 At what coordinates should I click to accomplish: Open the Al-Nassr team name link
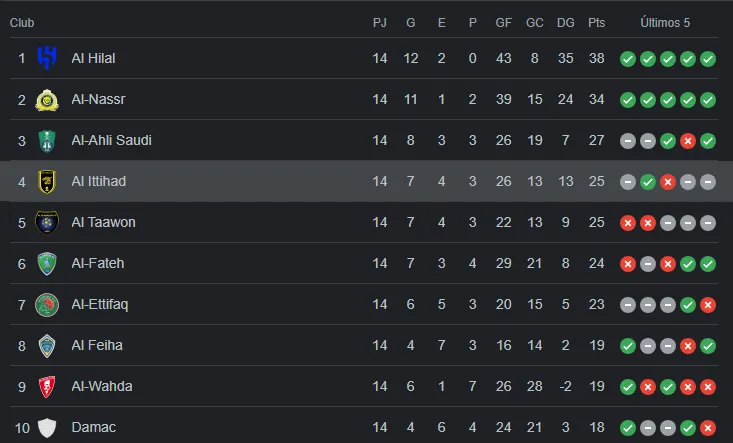click(x=98, y=99)
